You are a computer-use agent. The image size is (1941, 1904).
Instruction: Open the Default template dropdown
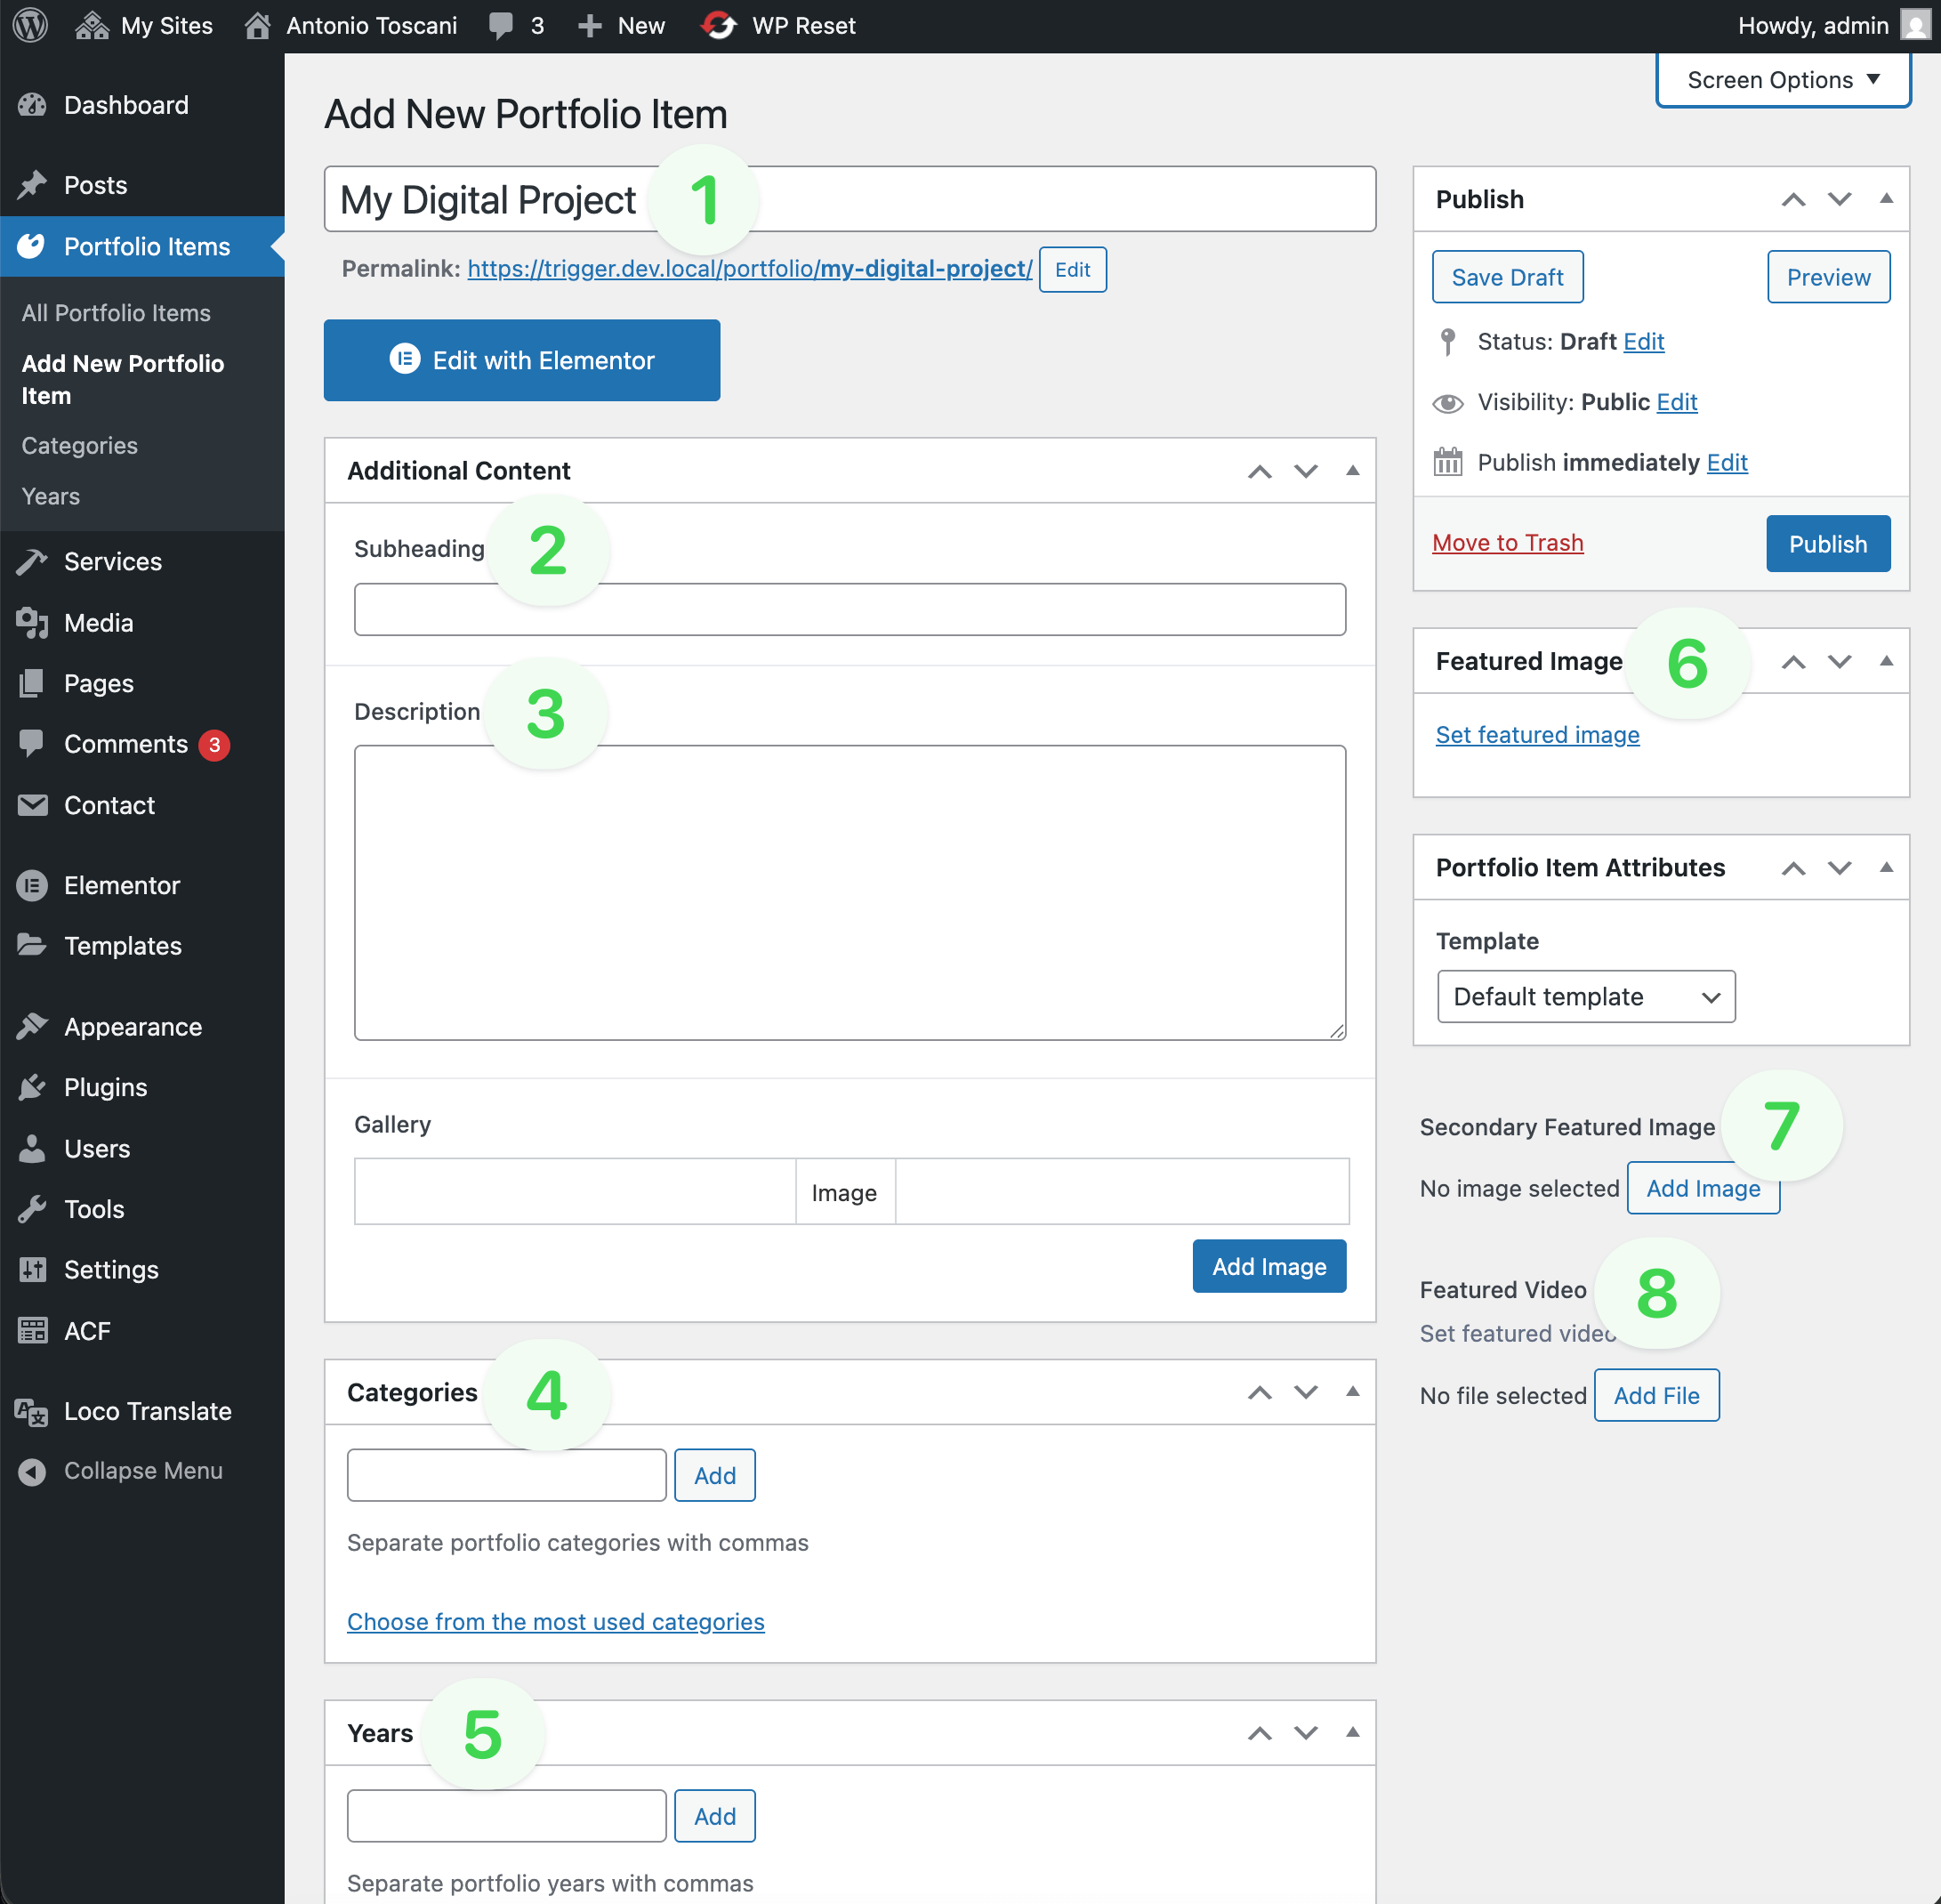(1585, 996)
